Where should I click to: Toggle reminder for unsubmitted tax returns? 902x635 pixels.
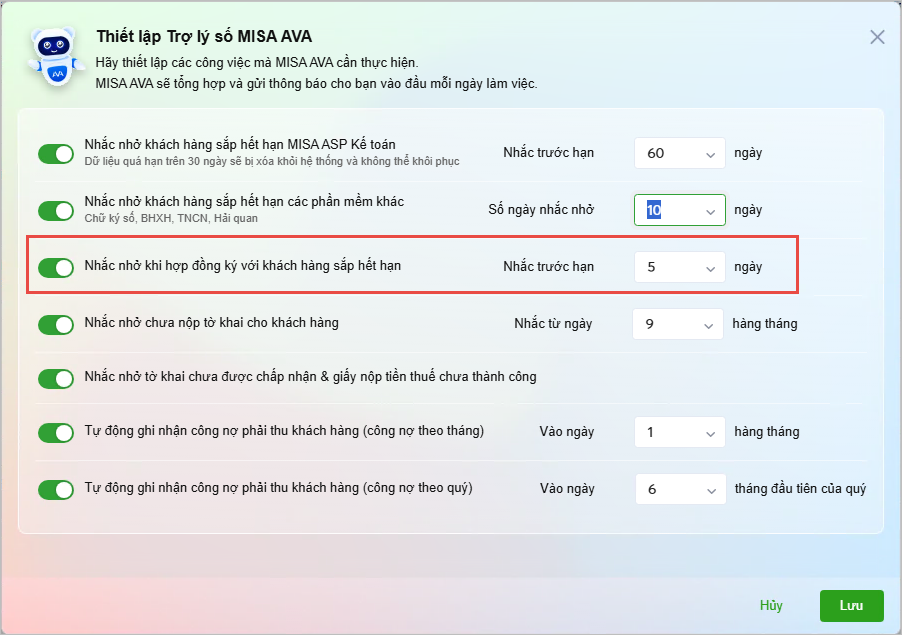56,324
